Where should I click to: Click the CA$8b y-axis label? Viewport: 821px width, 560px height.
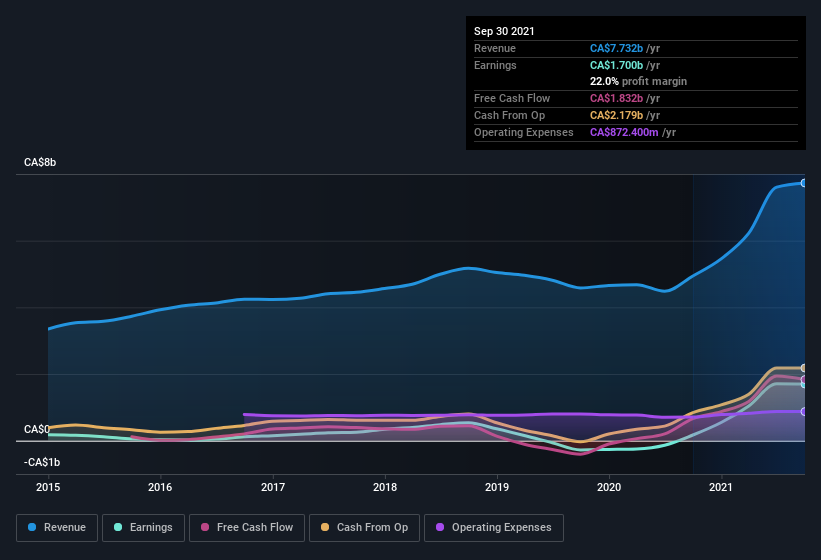tap(40, 162)
